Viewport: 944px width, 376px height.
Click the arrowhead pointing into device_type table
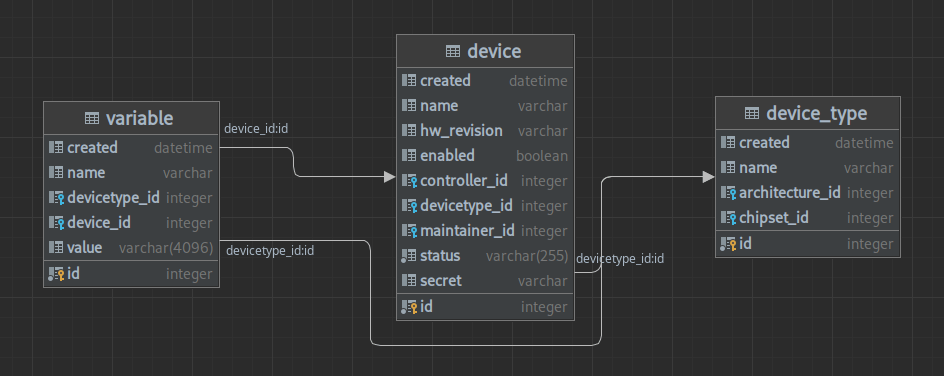click(x=709, y=177)
